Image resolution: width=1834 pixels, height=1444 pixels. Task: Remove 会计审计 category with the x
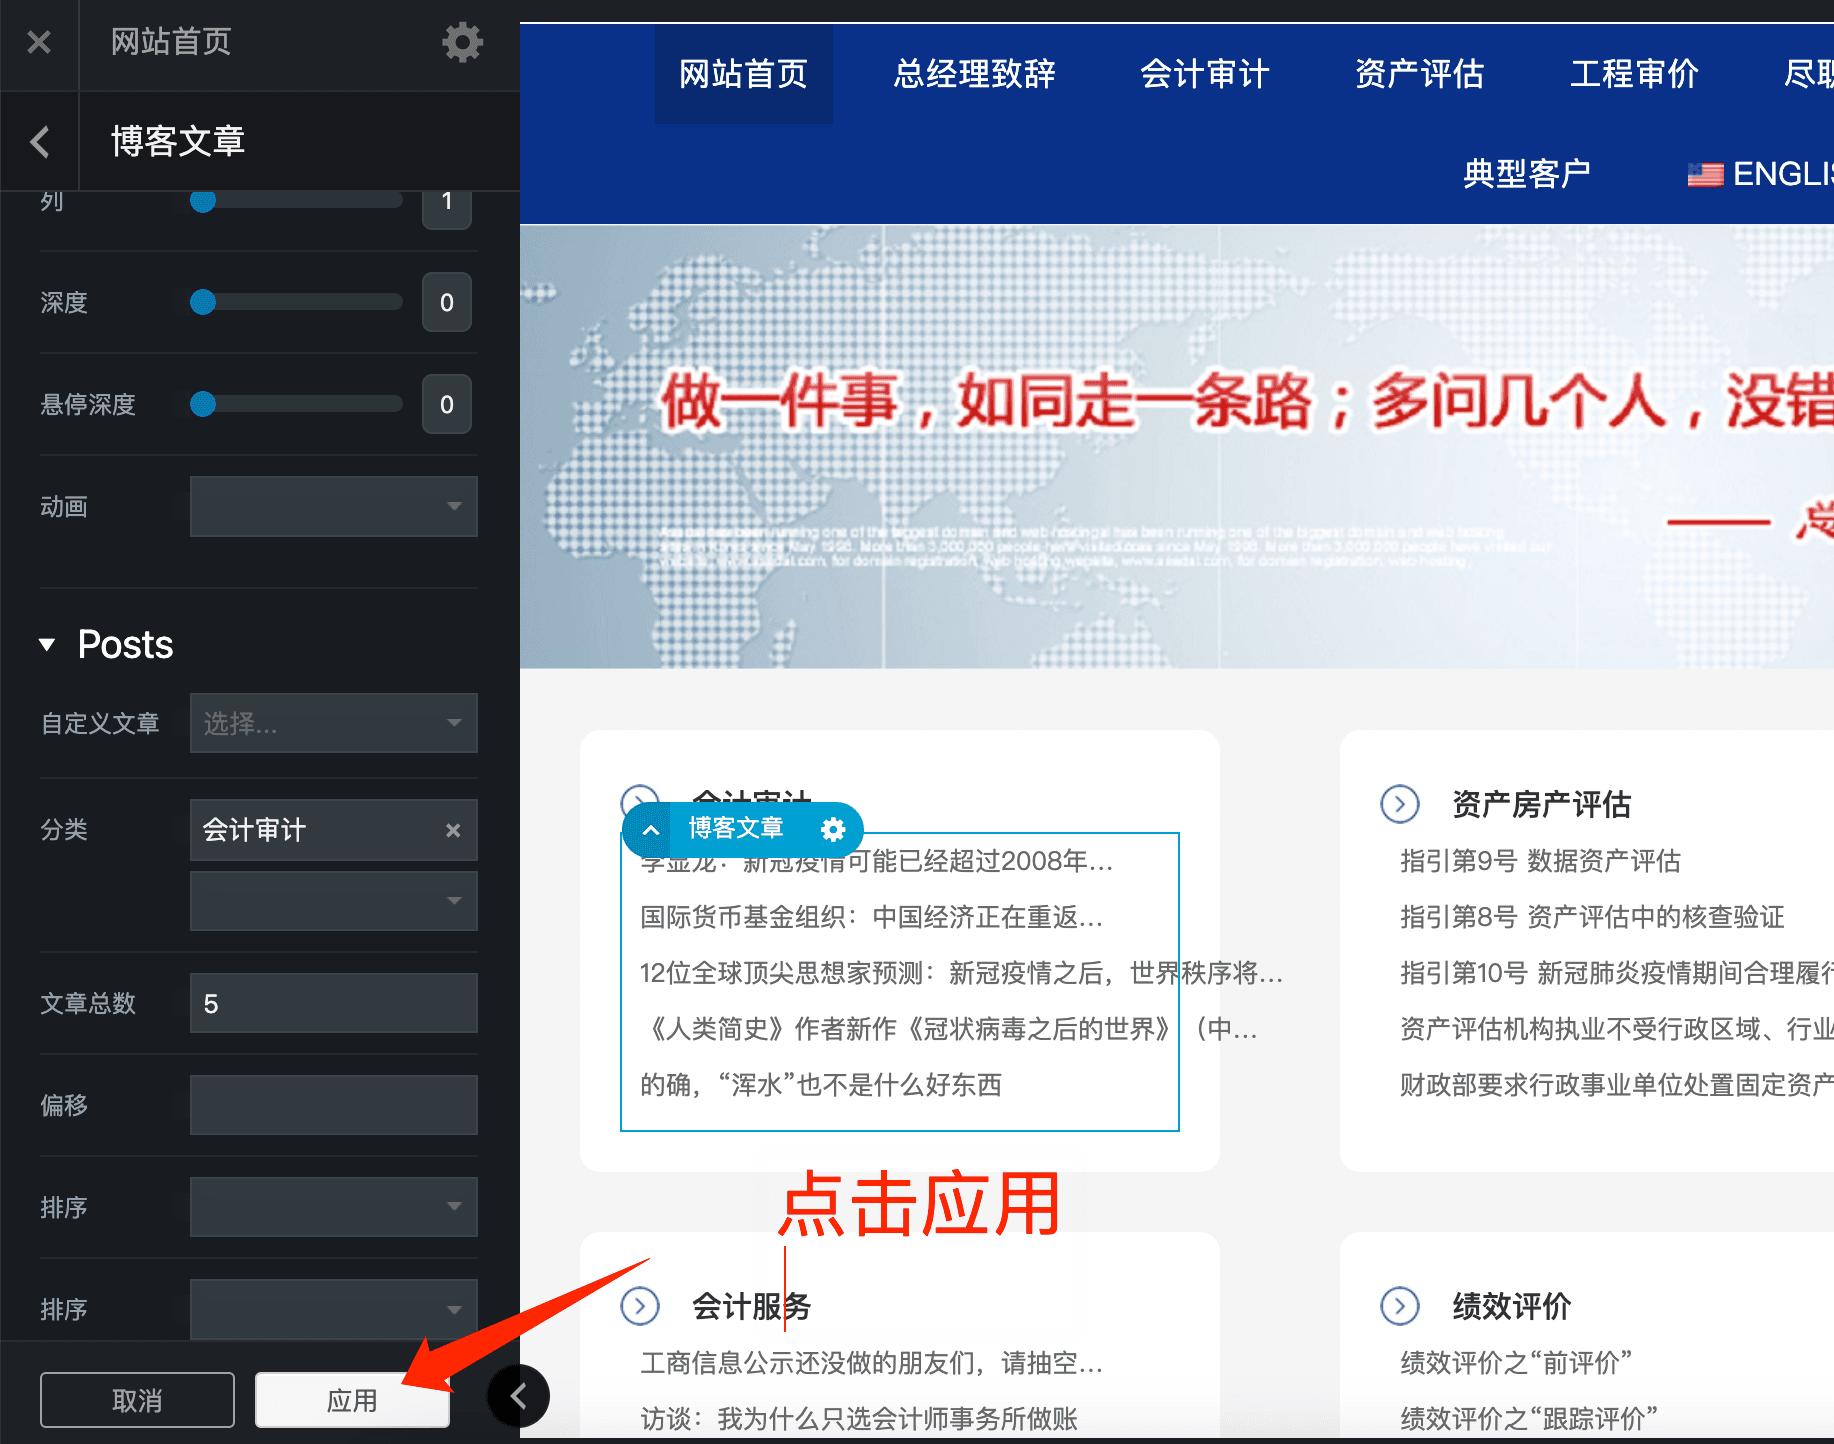(453, 830)
